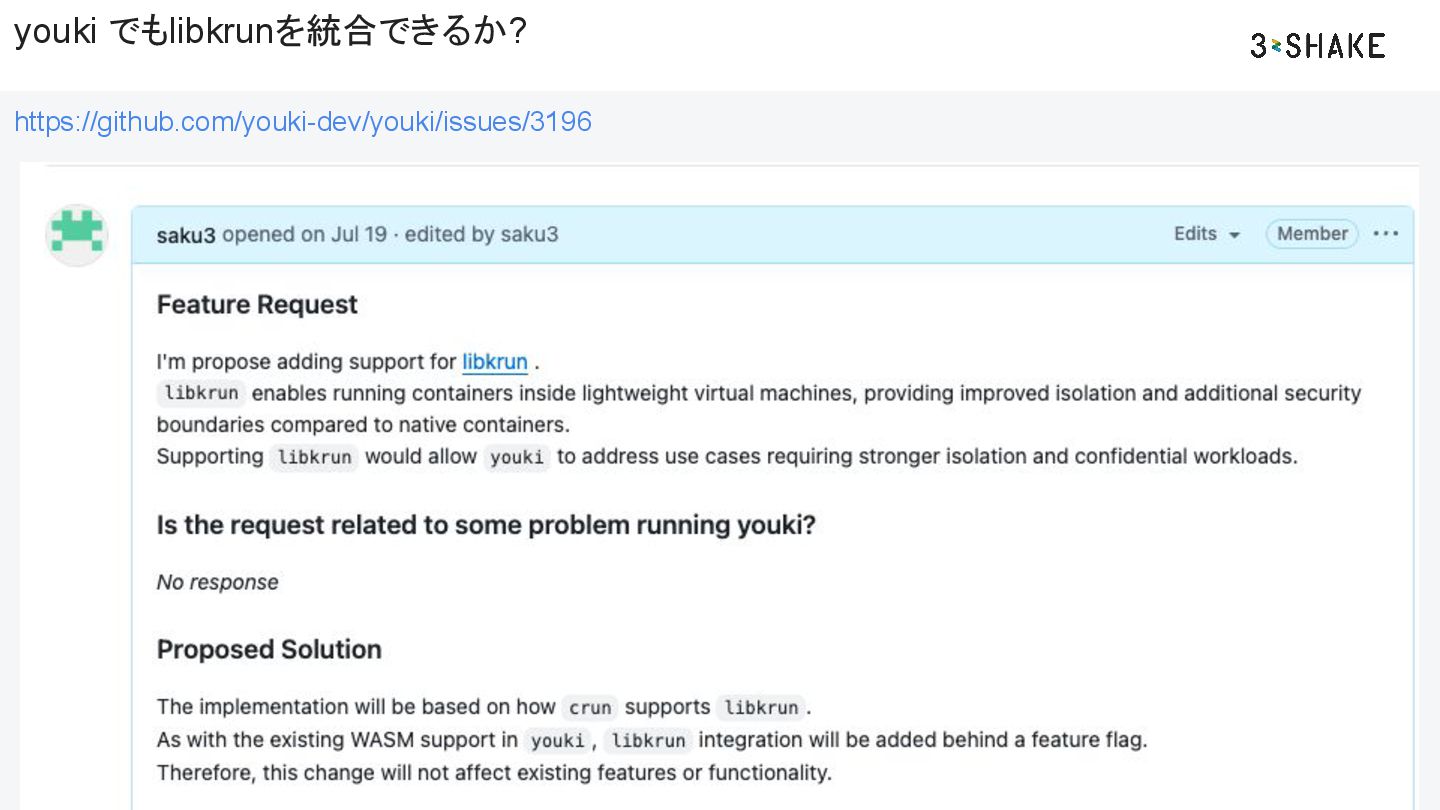Click the libkrun code tag starting second sentence

[x=201, y=393]
